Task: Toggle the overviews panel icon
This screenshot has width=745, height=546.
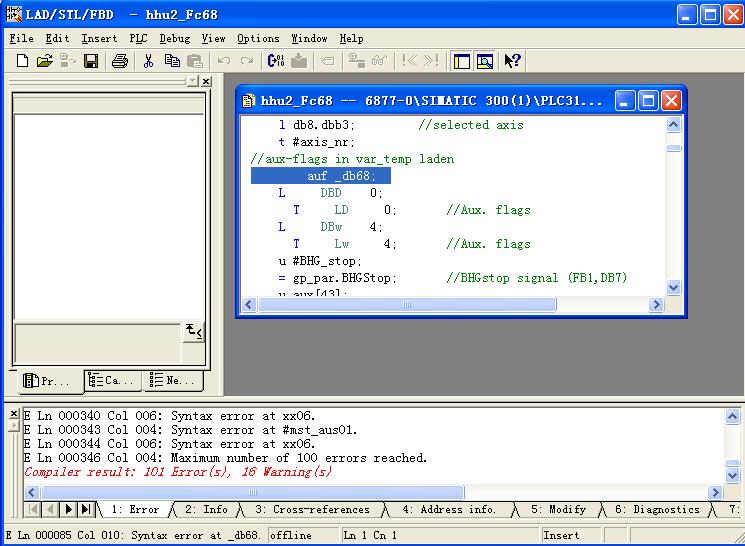Action: 461,61
